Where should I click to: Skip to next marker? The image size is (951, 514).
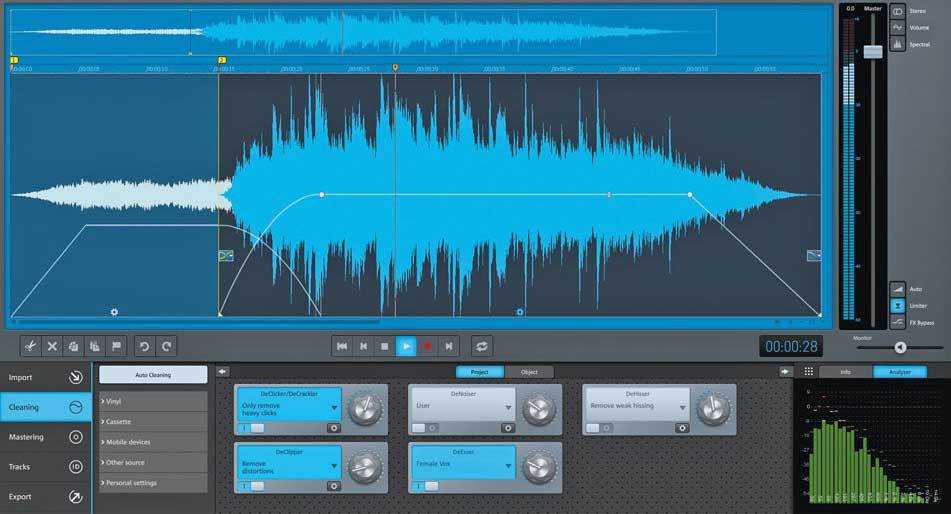tap(448, 347)
